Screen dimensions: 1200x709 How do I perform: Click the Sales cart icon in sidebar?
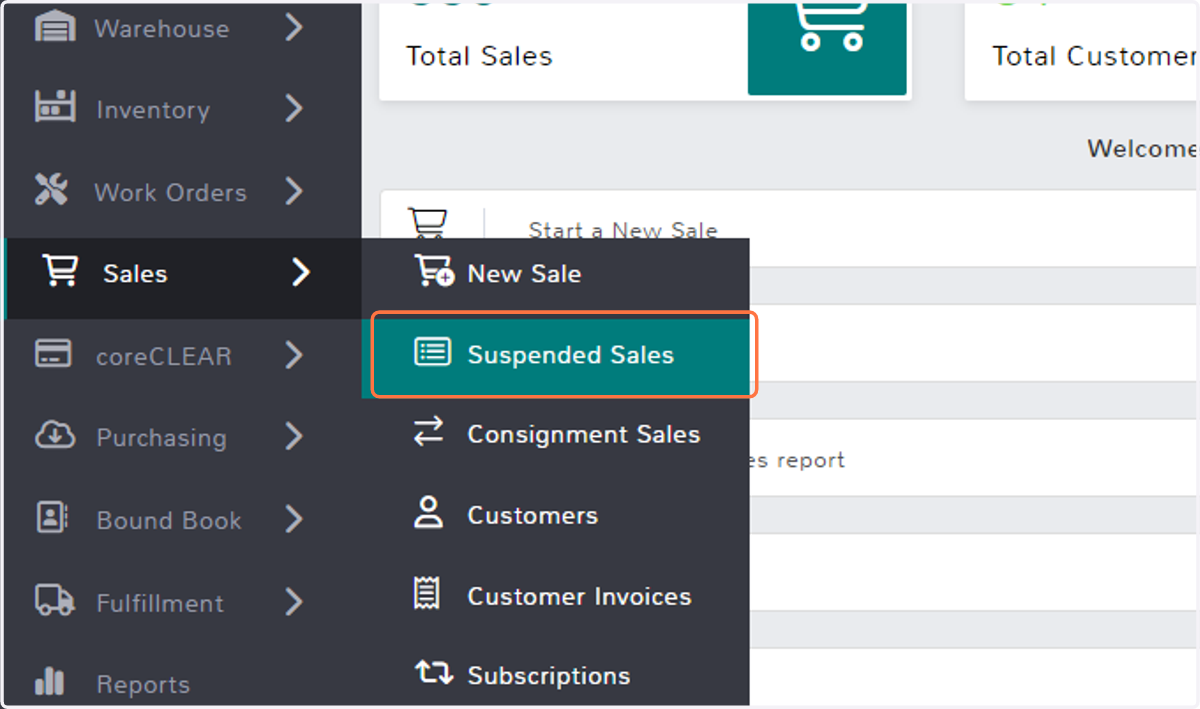60,271
